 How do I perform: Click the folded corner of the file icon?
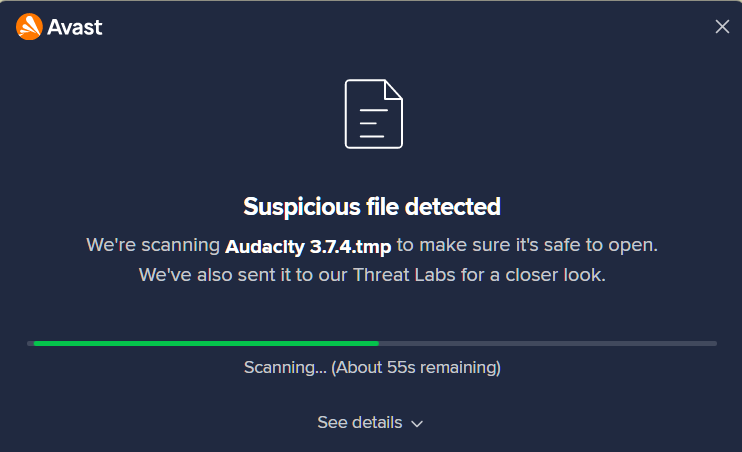(x=393, y=89)
